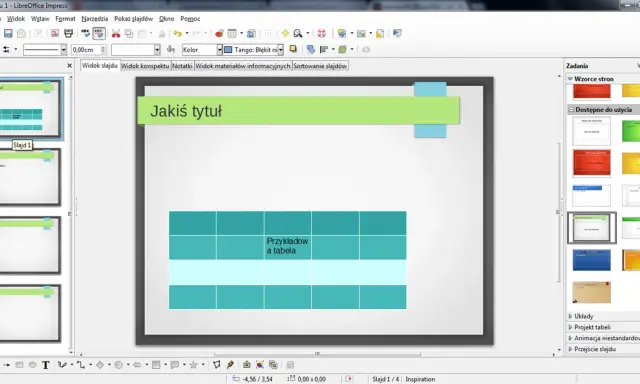Screen dimensions: 640x384
Task: Choose the Curve drawing tool
Action: point(62,365)
